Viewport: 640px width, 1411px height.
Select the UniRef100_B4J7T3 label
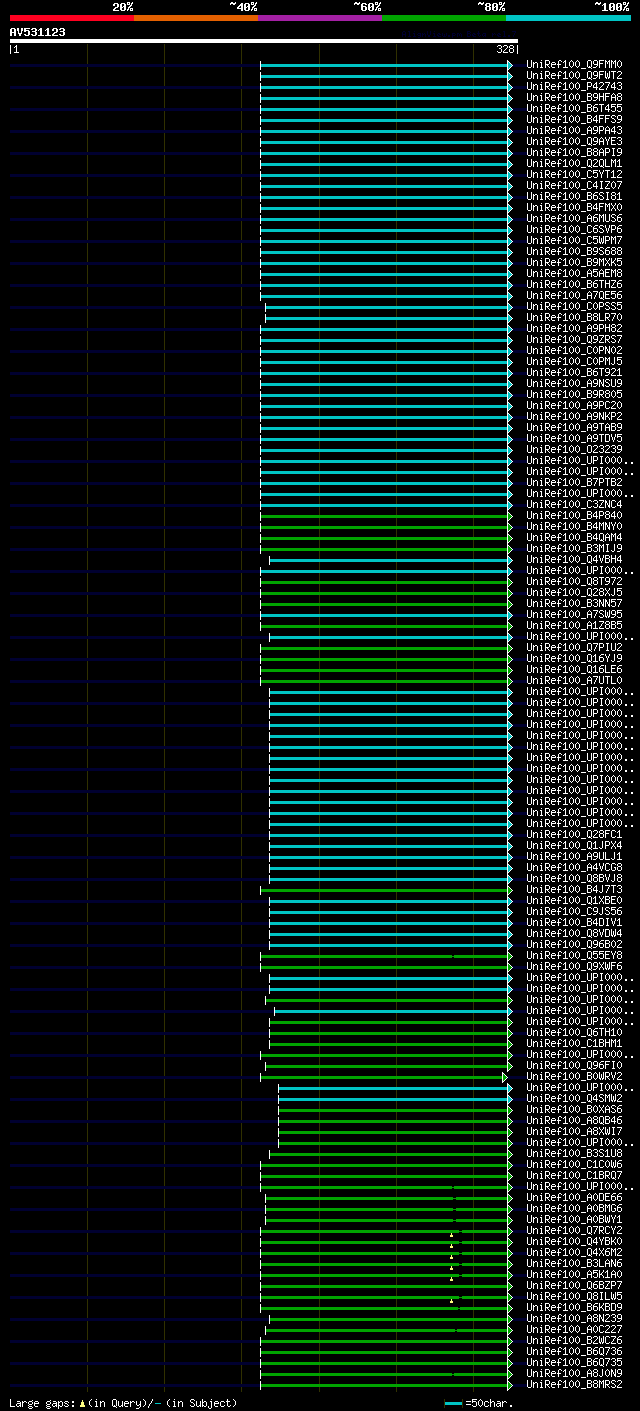[x=574, y=890]
